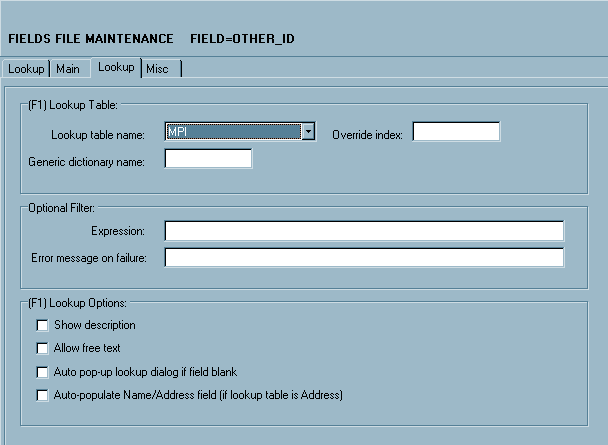Focus the Override index input box
608x445 pixels.
pyautogui.click(x=456, y=132)
